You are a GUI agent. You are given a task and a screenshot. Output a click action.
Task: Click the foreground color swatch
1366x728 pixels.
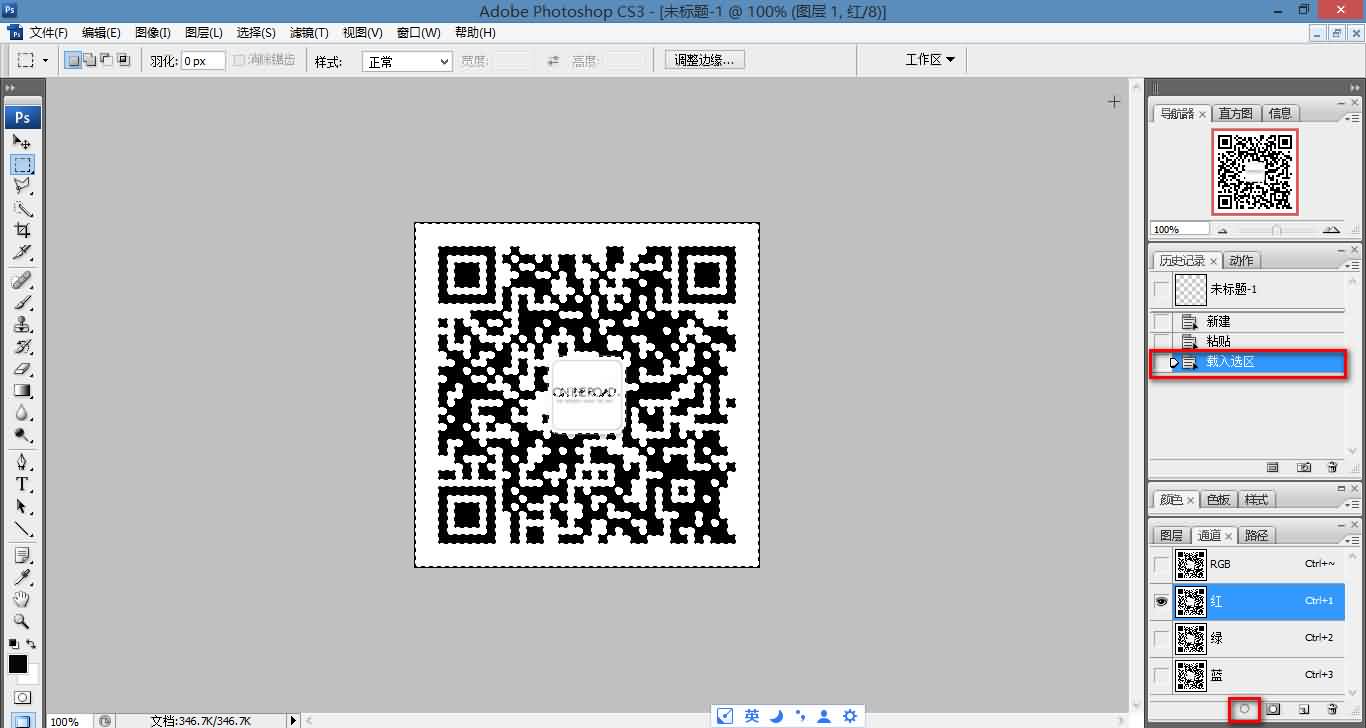pyautogui.click(x=18, y=664)
